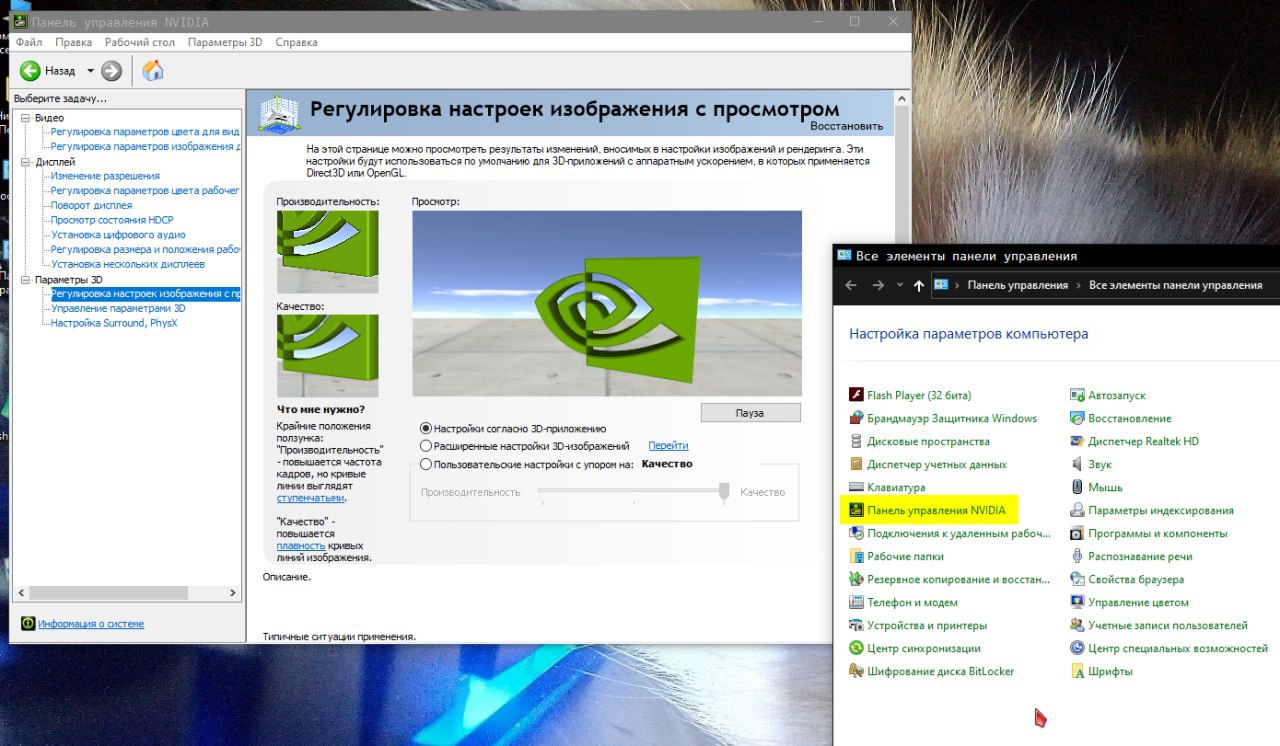Click Панель управления breadcrumb in address bar

(1018, 285)
